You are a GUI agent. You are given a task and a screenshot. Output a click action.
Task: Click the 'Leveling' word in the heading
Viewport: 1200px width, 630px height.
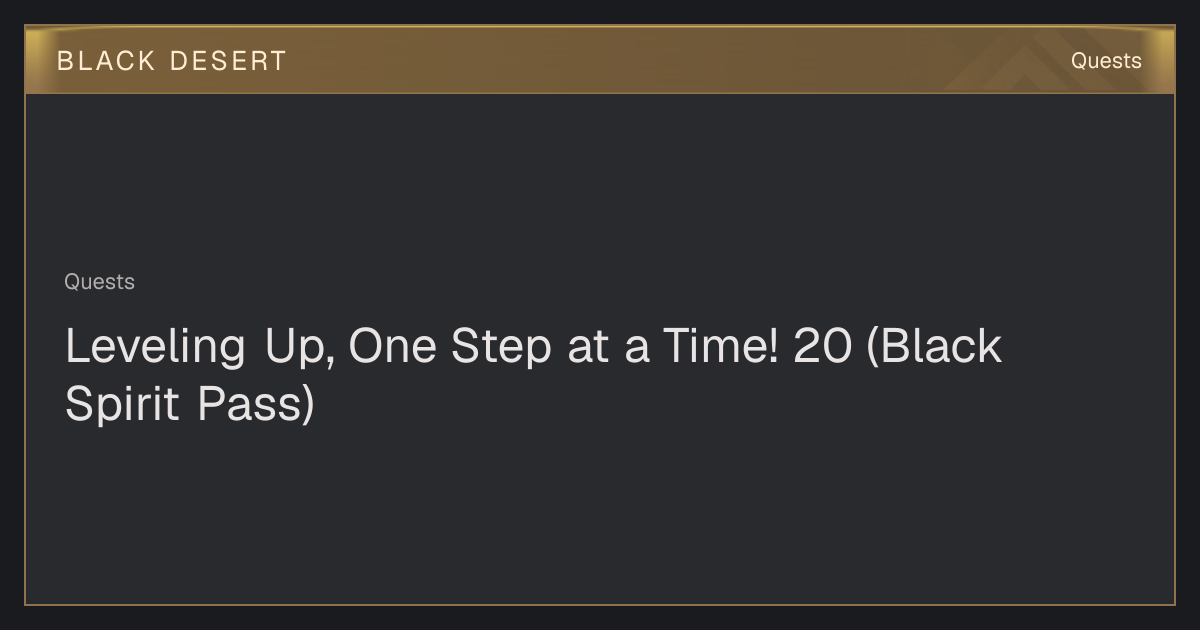point(155,347)
